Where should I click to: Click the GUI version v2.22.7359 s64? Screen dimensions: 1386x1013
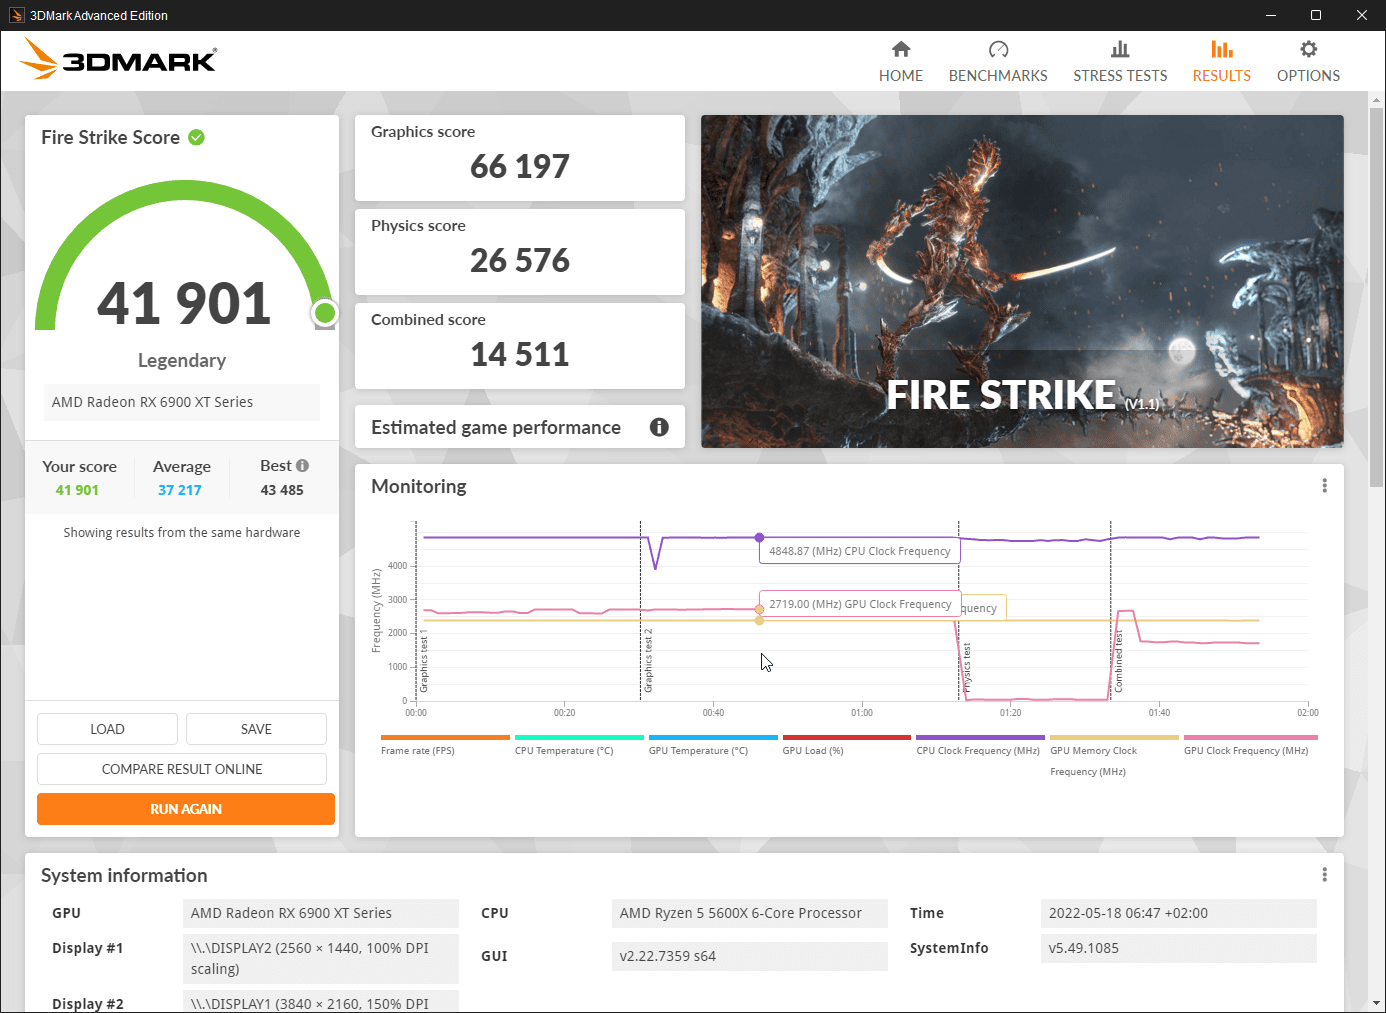750,956
